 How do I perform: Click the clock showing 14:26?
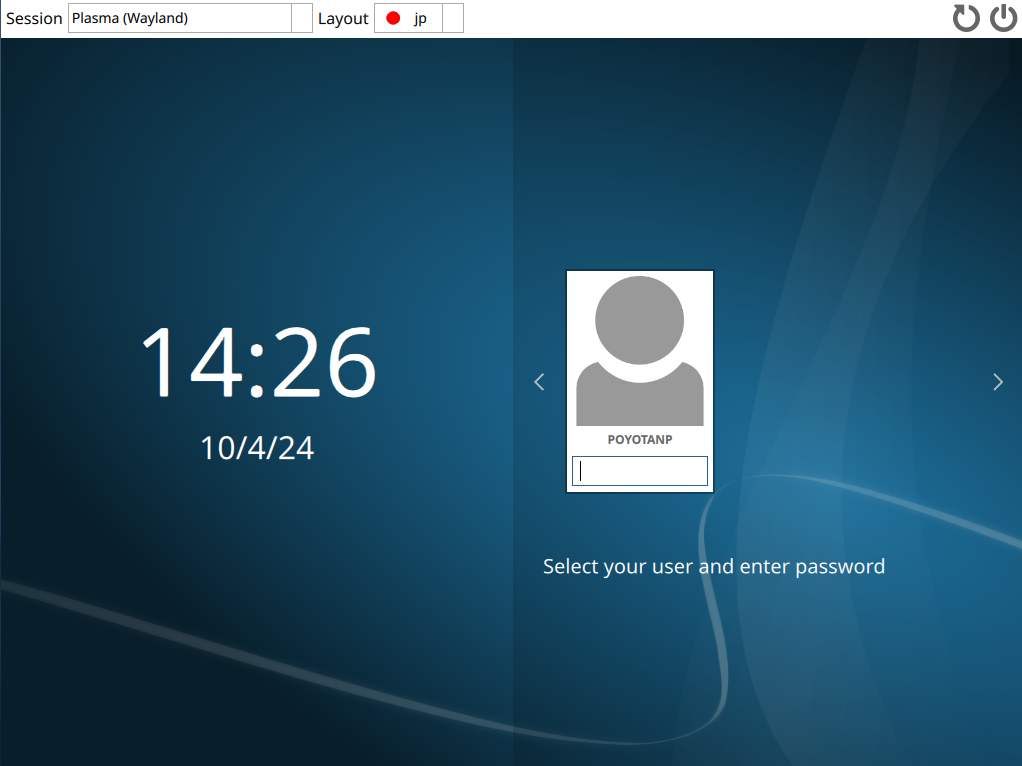(x=259, y=365)
